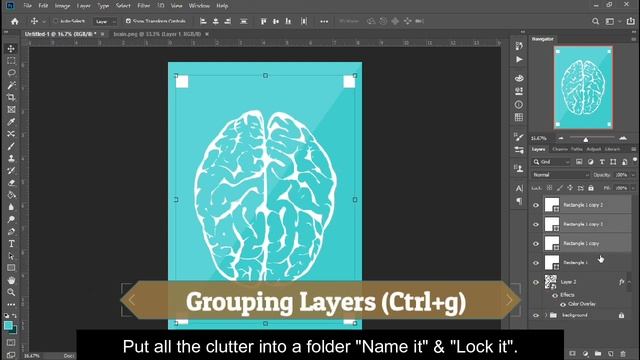Screen dimensions: 640x360
Task: Select the Eraser tool
Action: [x=11, y=183]
